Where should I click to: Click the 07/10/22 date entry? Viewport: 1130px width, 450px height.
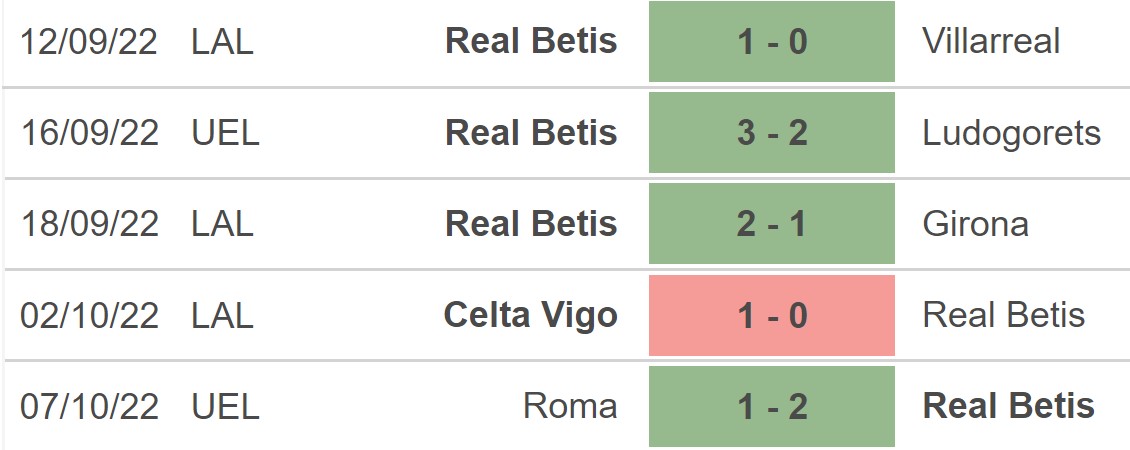pos(90,407)
